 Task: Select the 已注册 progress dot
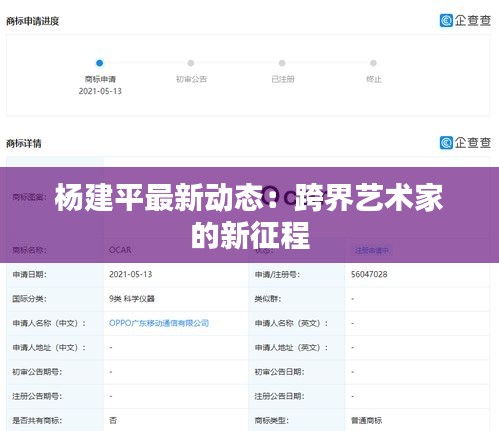click(282, 63)
